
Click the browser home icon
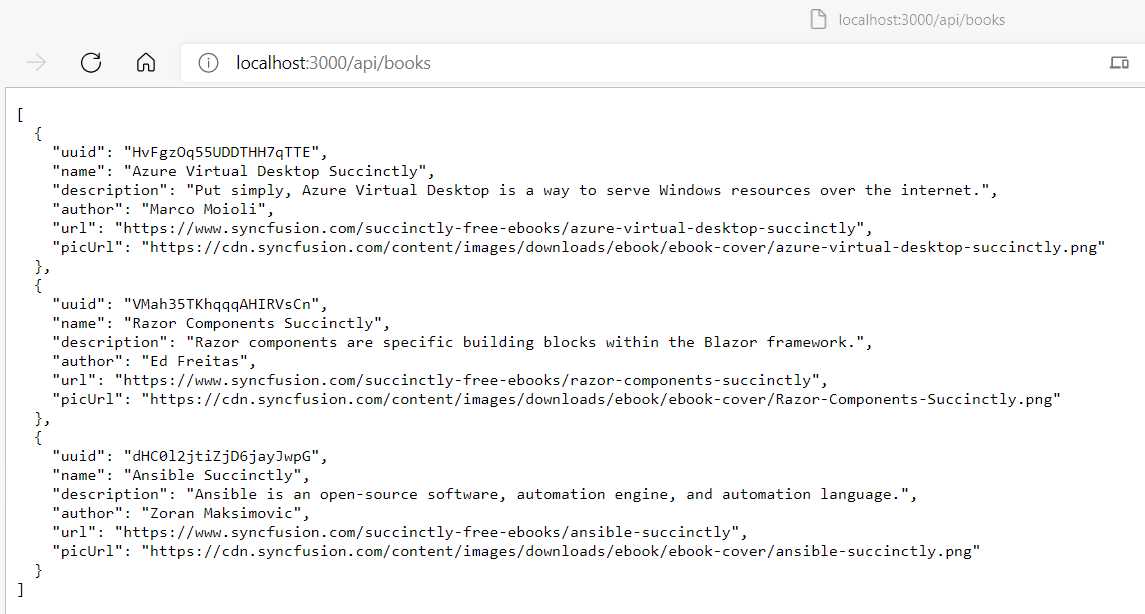pyautogui.click(x=146, y=62)
